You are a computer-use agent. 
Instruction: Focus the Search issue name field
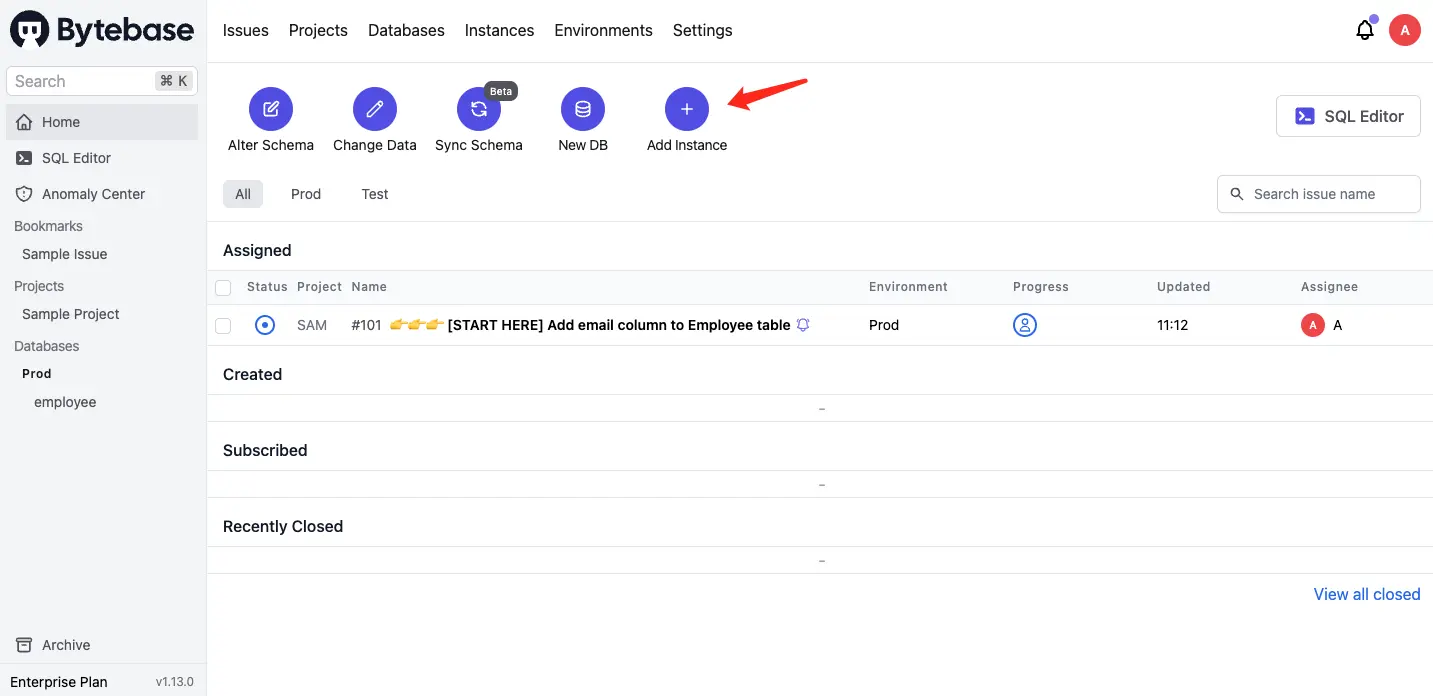1319,194
